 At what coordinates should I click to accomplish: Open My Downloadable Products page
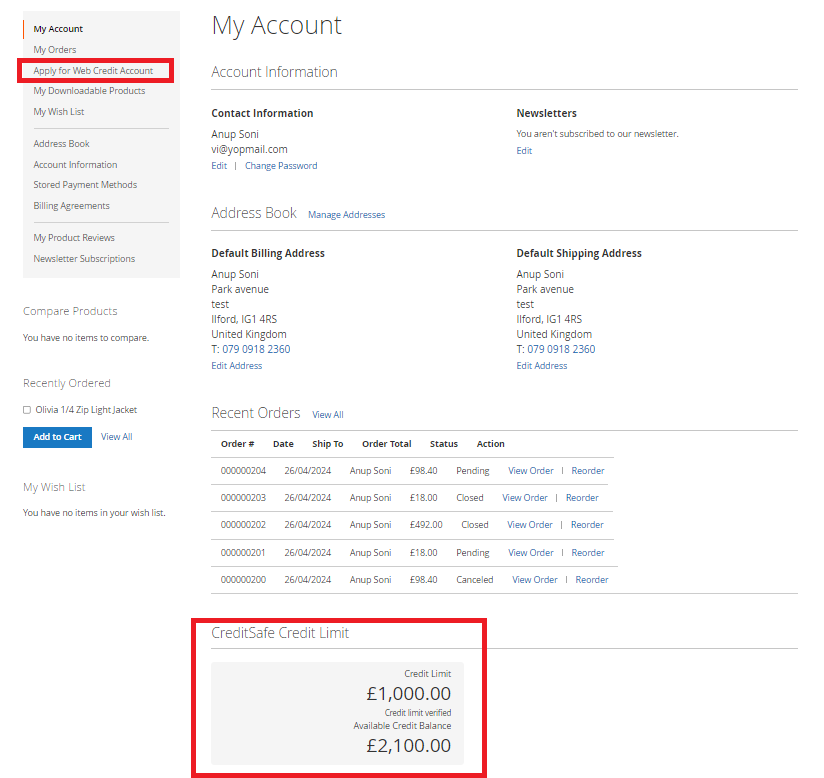coord(89,91)
